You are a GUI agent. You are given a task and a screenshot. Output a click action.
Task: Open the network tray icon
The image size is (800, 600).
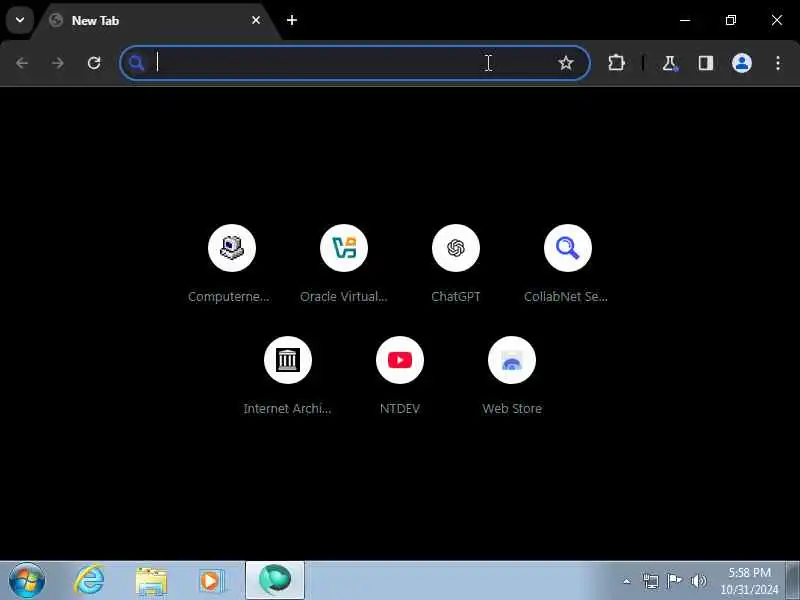(651, 581)
